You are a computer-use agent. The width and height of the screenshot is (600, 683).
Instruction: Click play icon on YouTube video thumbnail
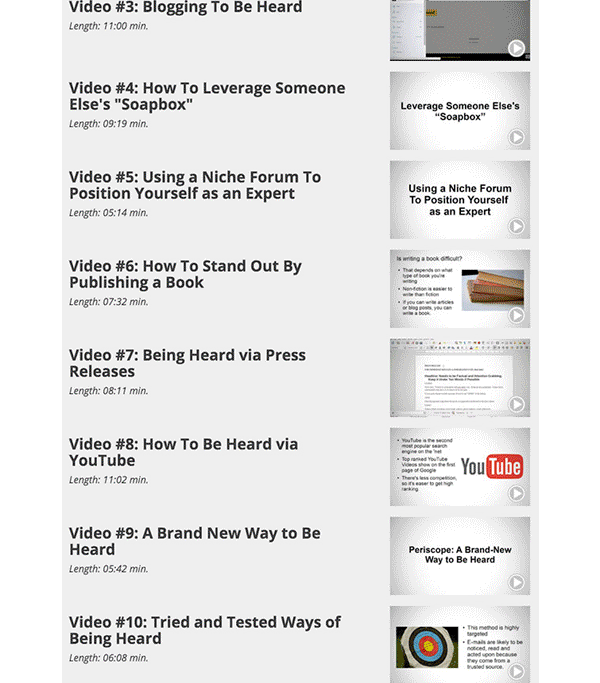click(x=516, y=493)
